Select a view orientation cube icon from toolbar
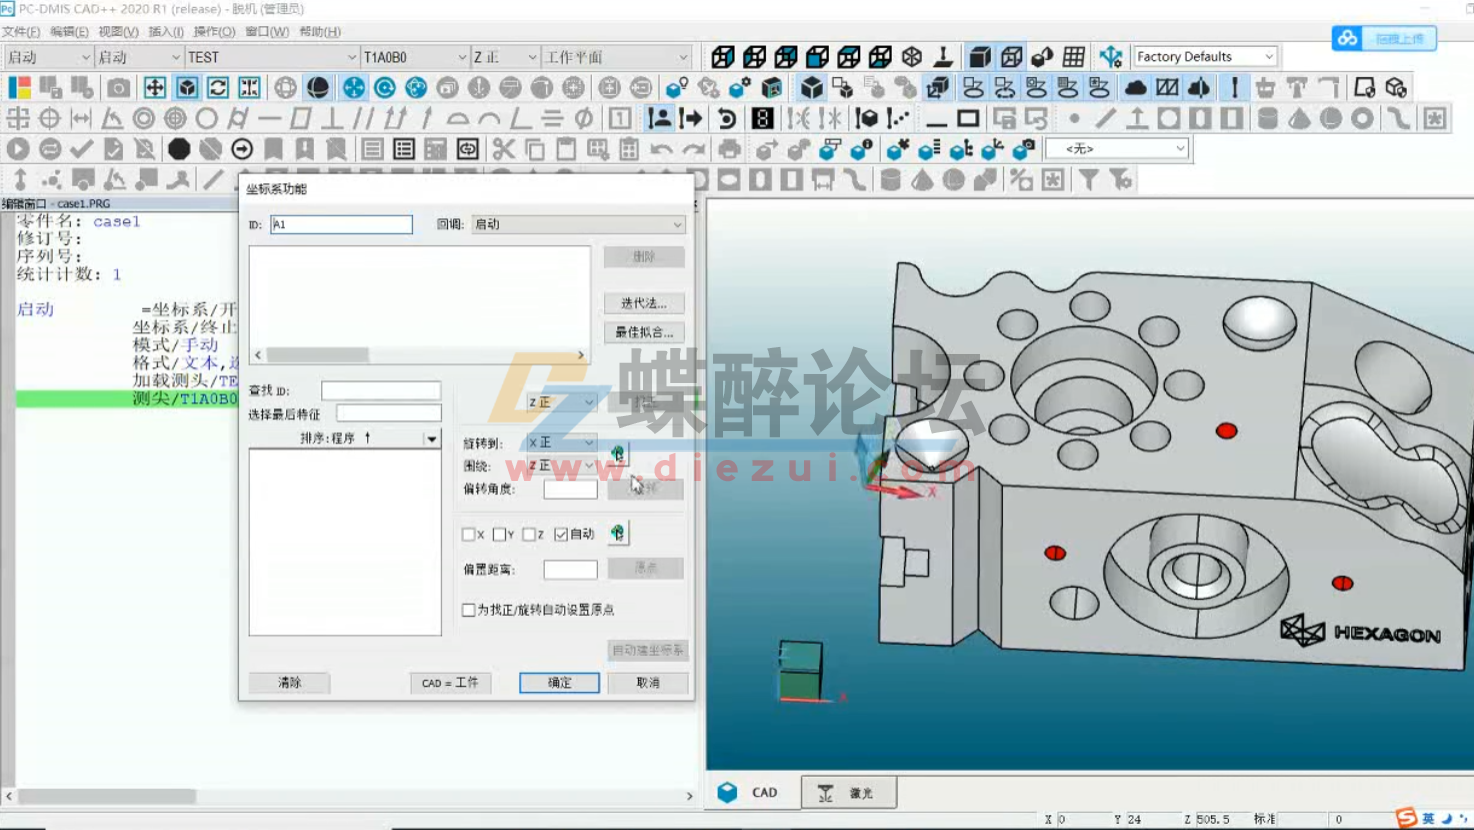Viewport: 1474px width, 830px height. 724,56
